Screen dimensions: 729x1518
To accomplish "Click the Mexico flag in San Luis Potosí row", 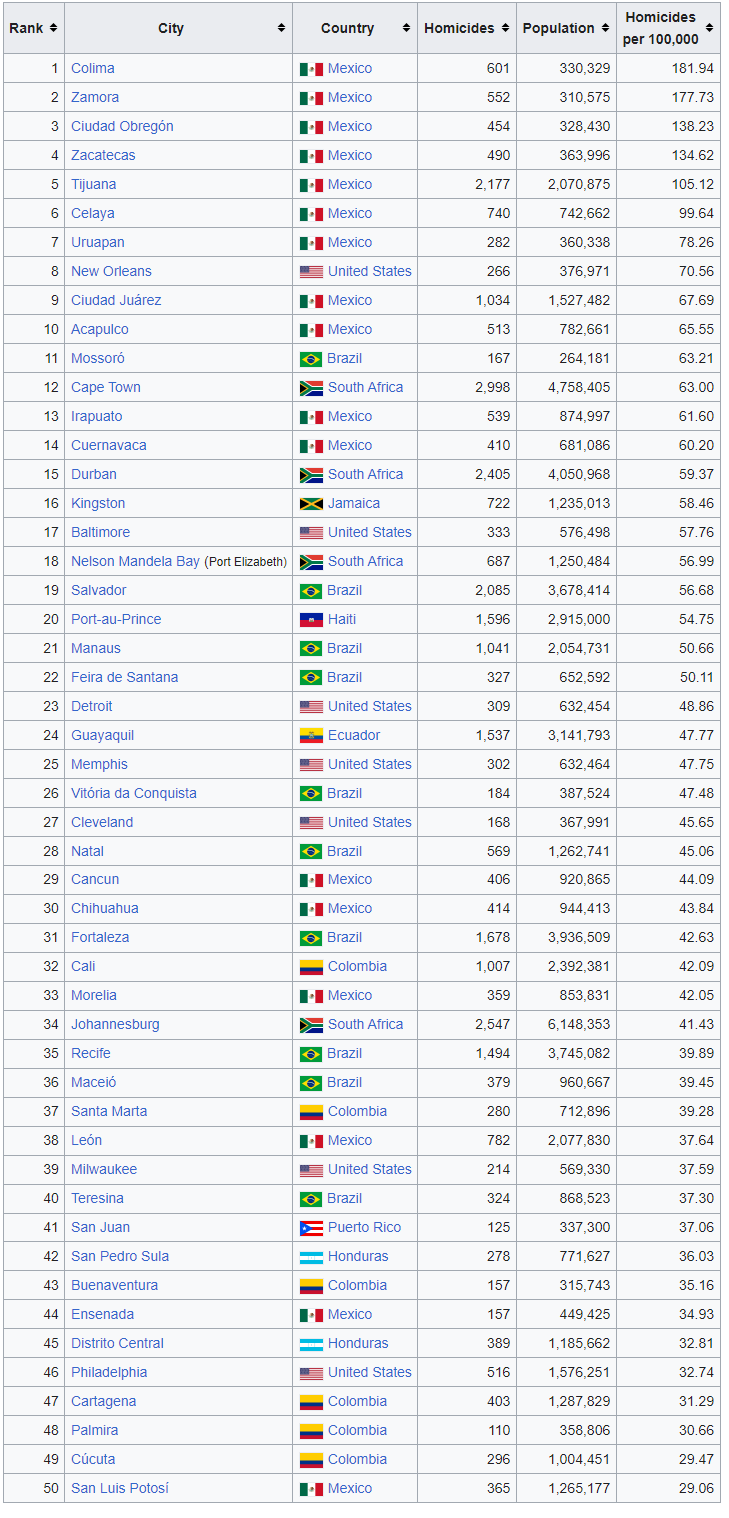I will coord(311,1489).
